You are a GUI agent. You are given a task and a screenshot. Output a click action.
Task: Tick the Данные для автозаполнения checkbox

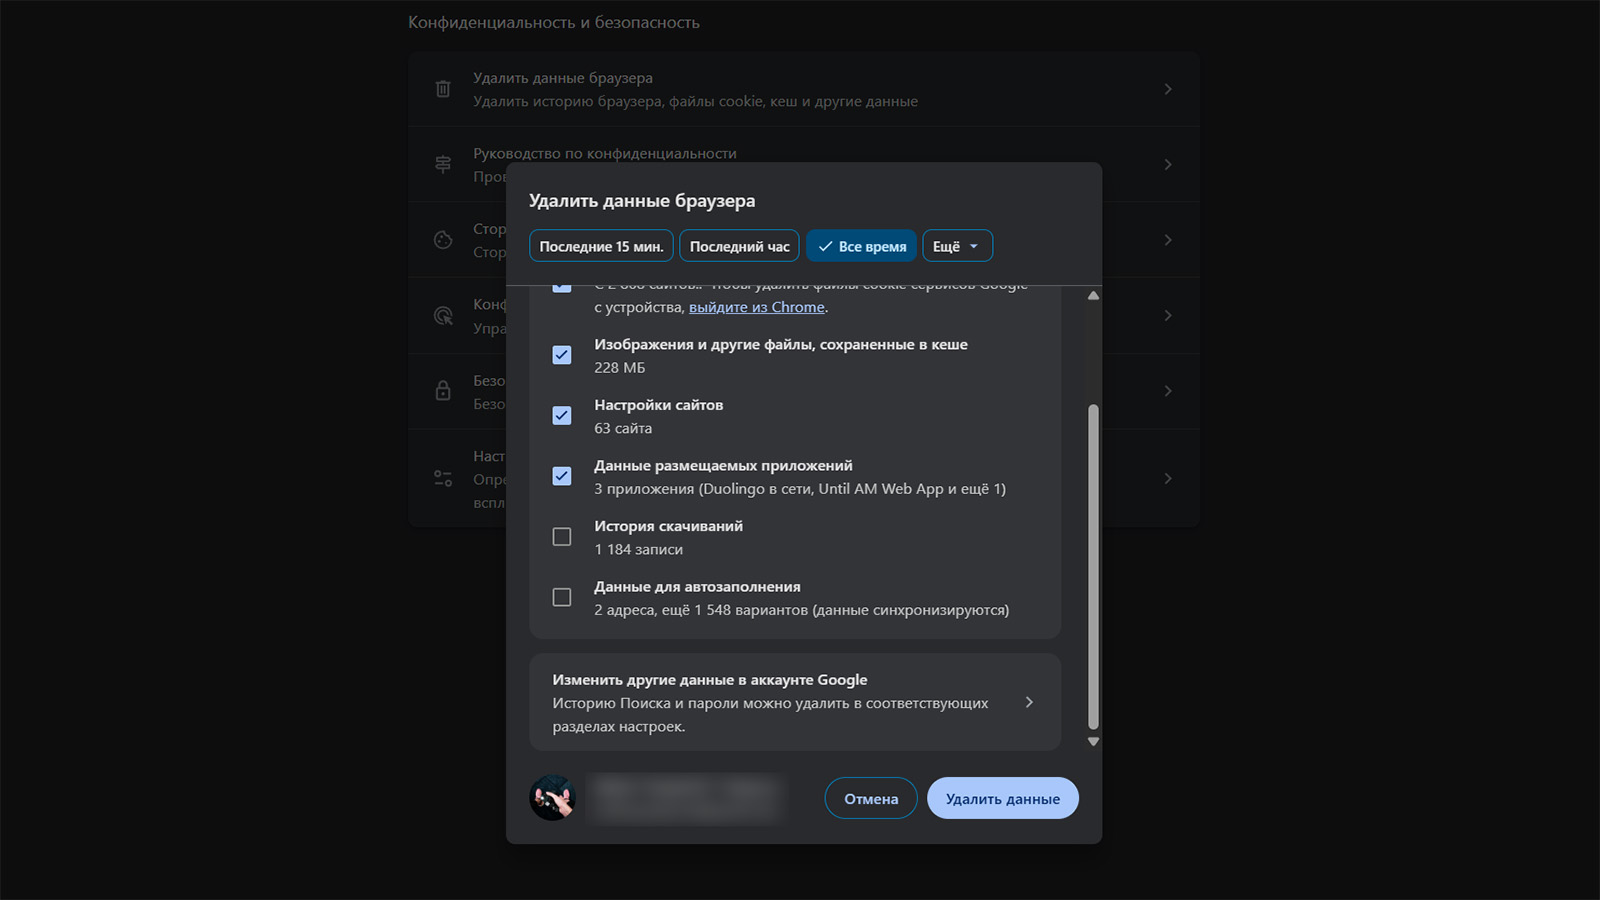tap(562, 597)
